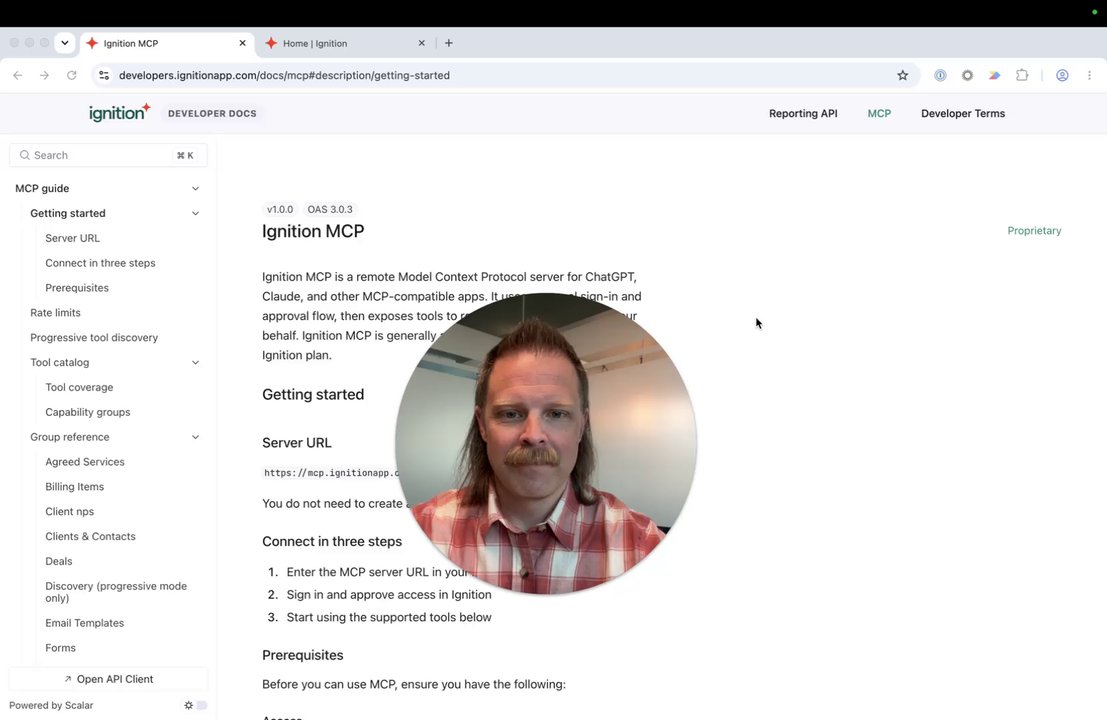Follow the Powered by Scalar link
1107x720 pixels.
tap(51, 705)
